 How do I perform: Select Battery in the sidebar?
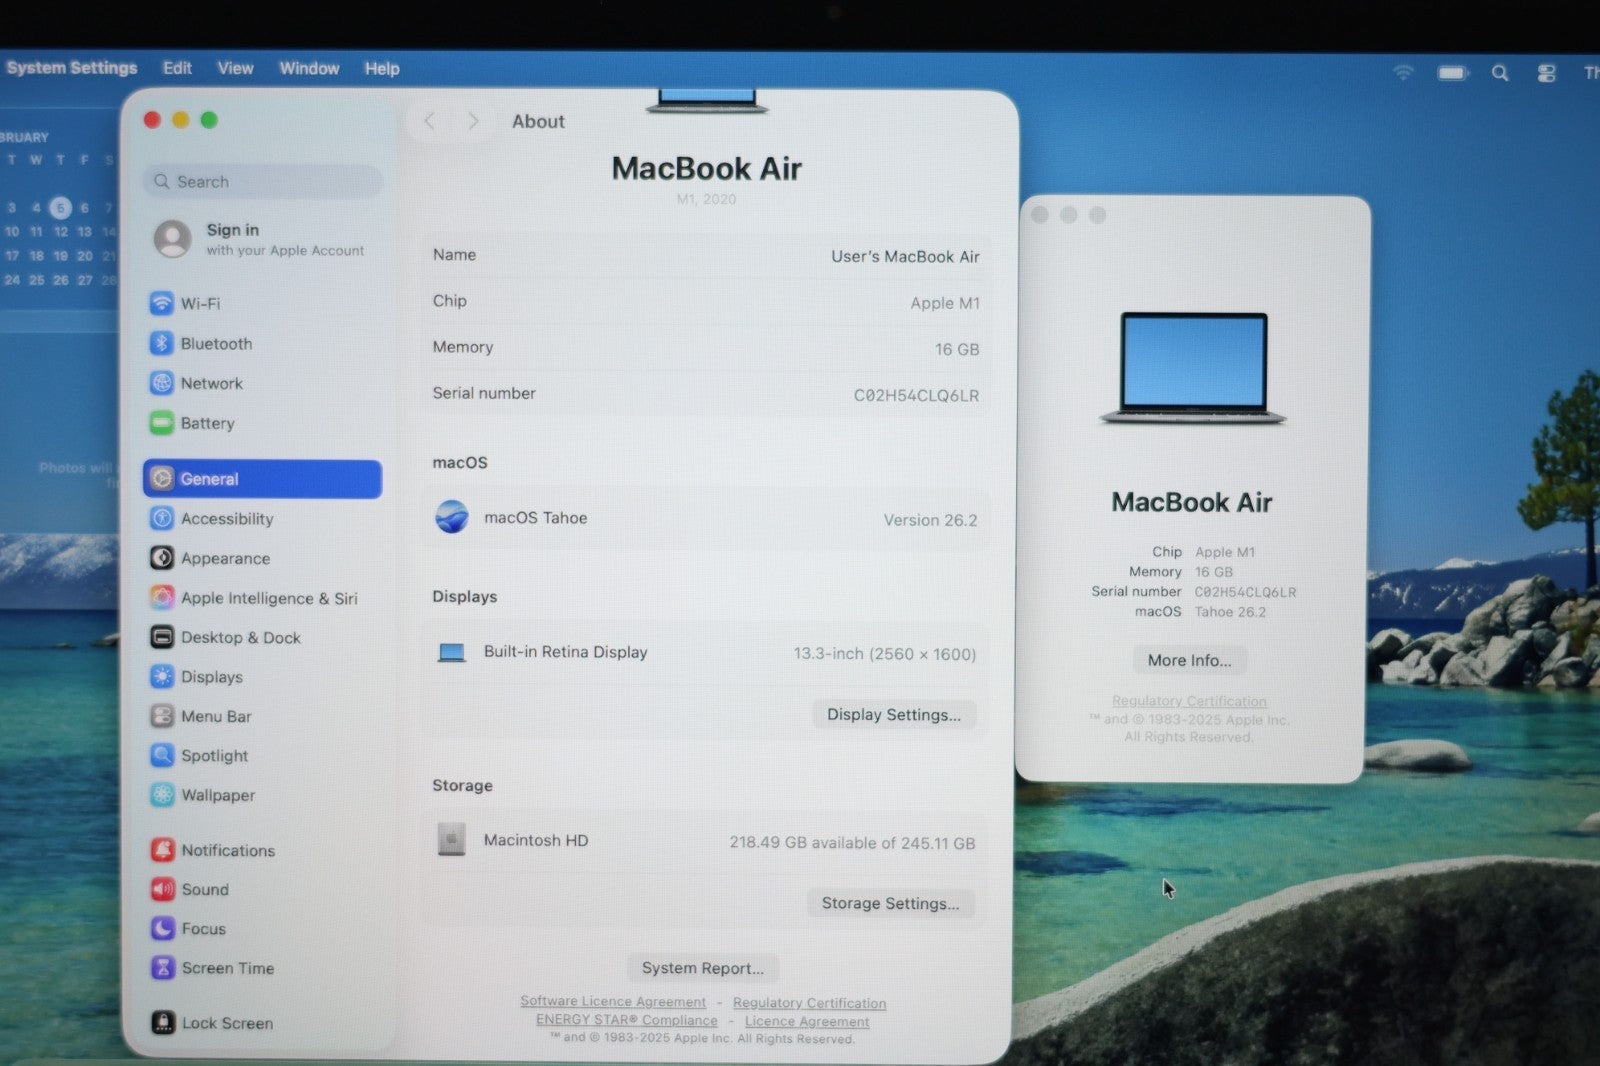207,423
